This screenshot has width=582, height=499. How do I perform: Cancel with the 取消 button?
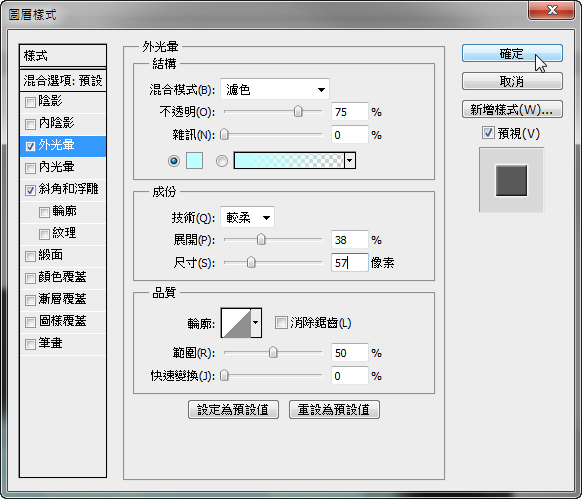tap(512, 81)
